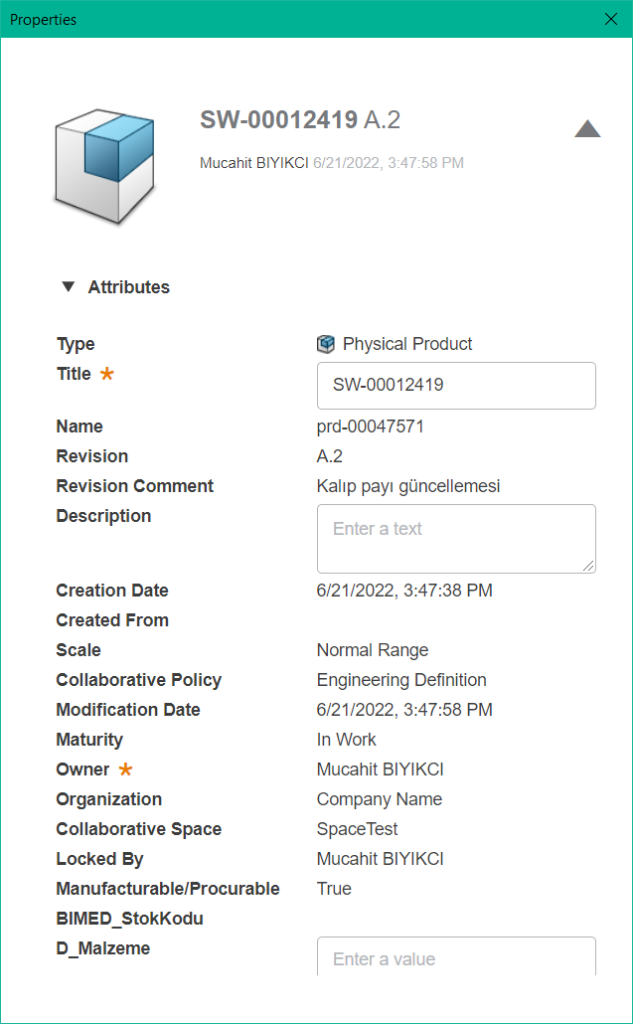This screenshot has width=633, height=1024.
Task: Click the Revision Comment text
Action: pyautogui.click(x=408, y=487)
